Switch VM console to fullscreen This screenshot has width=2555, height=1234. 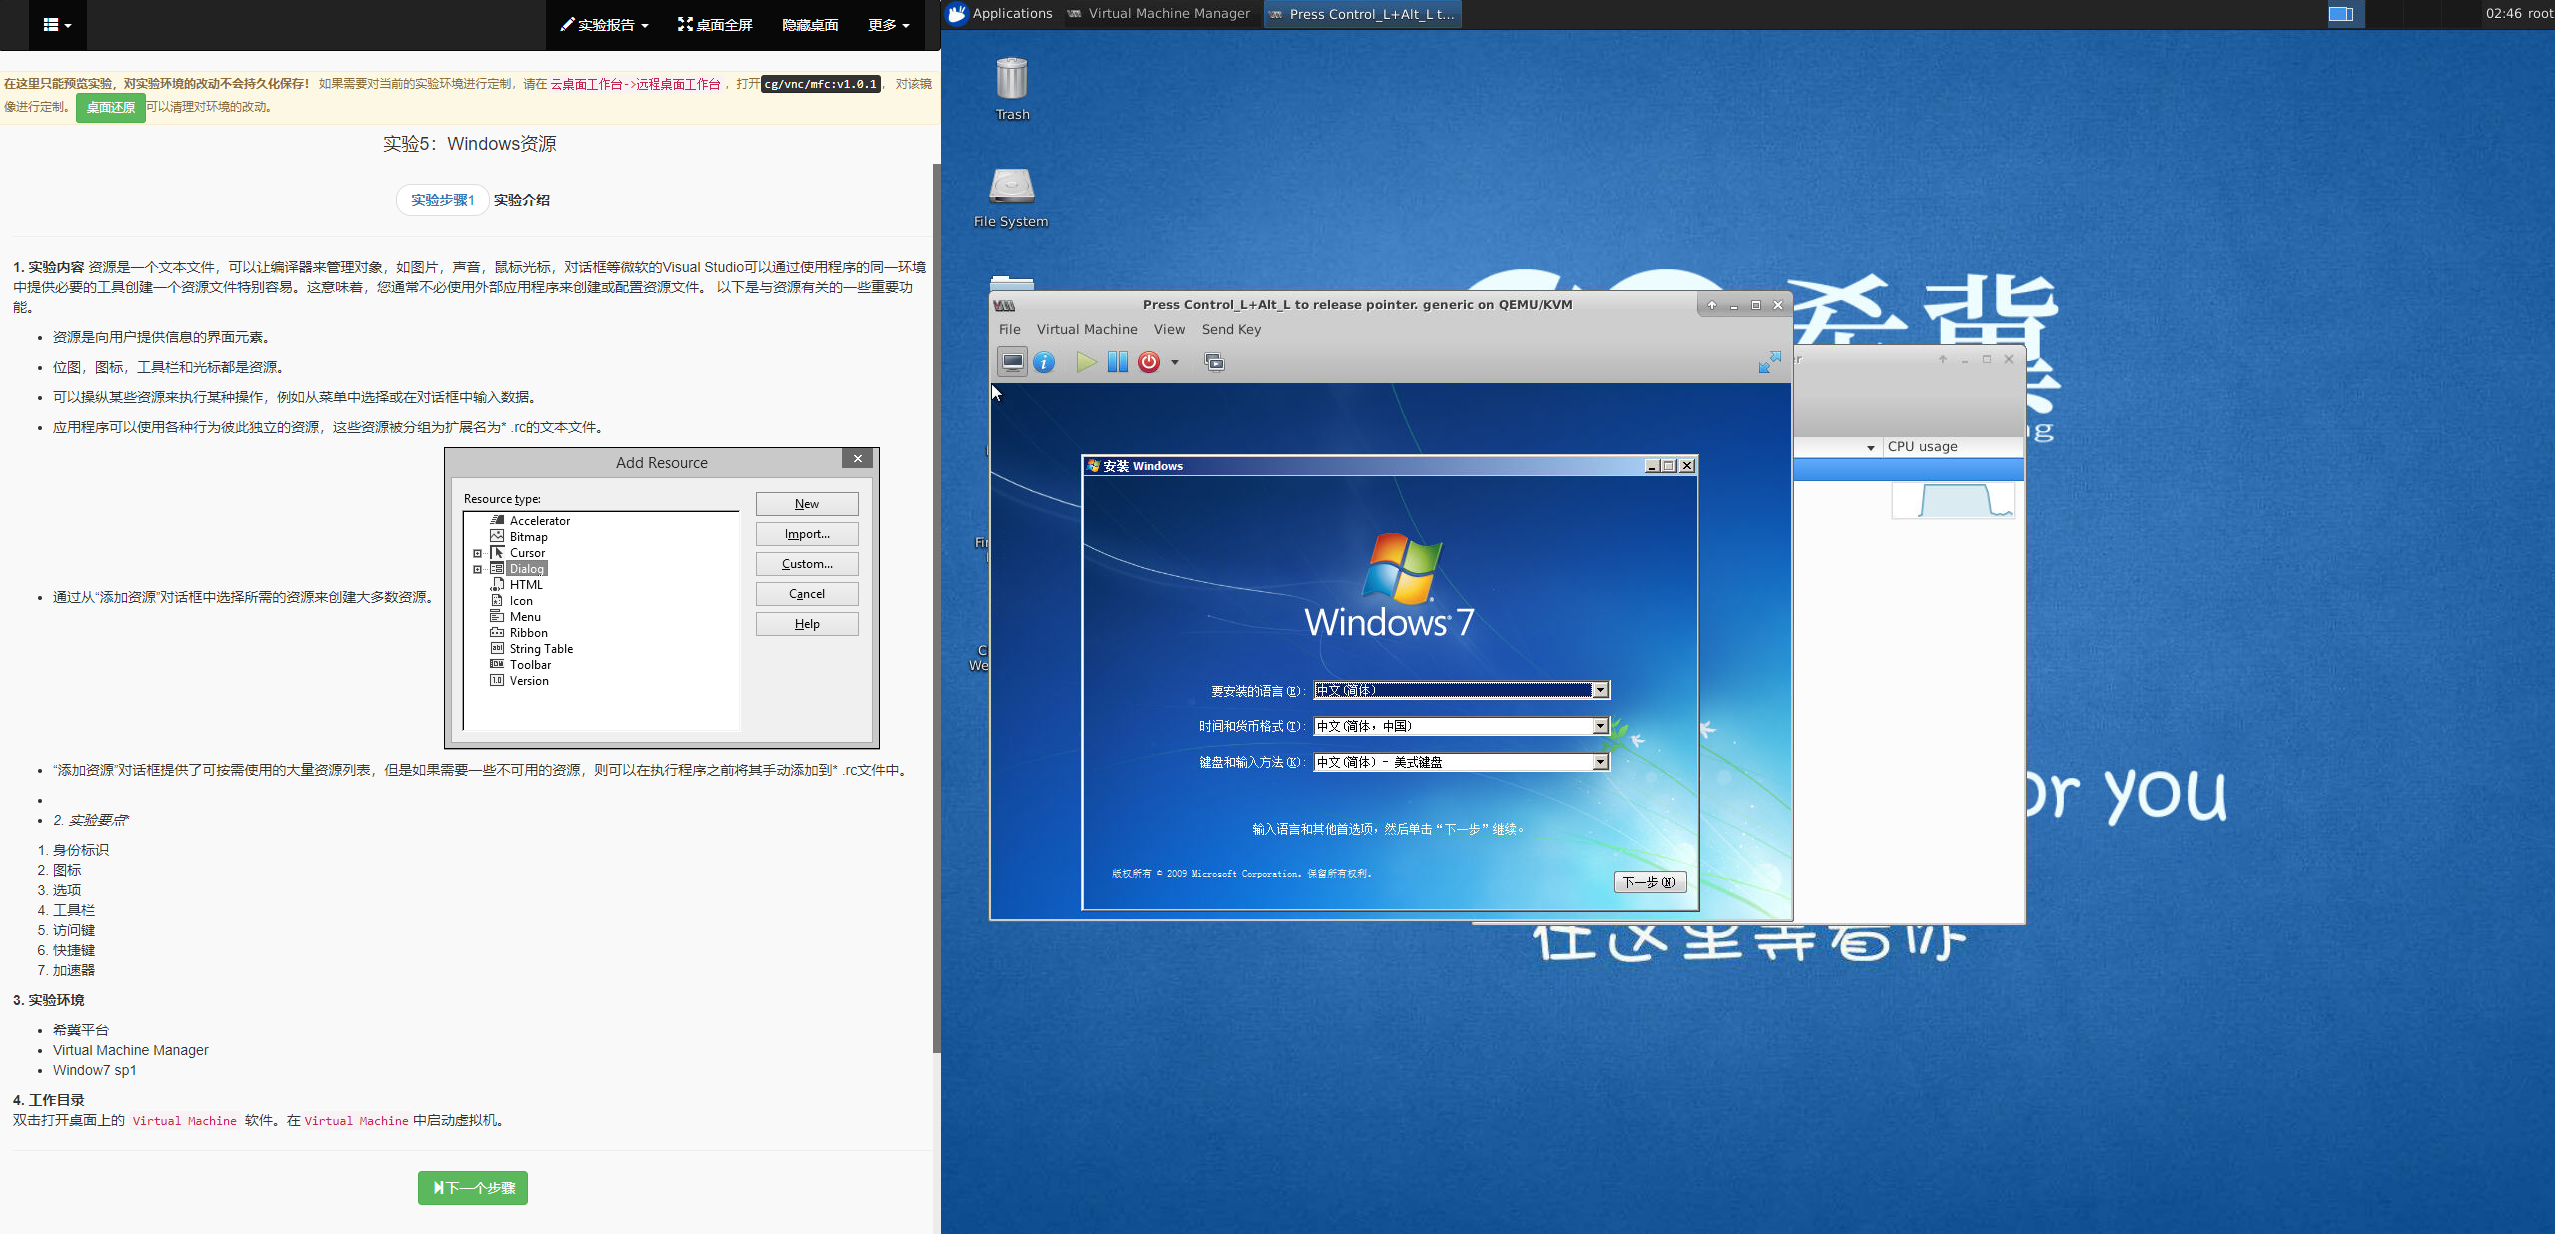[1770, 362]
